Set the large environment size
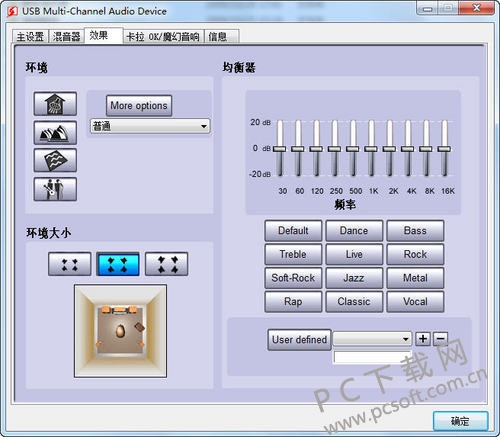 click(167, 264)
